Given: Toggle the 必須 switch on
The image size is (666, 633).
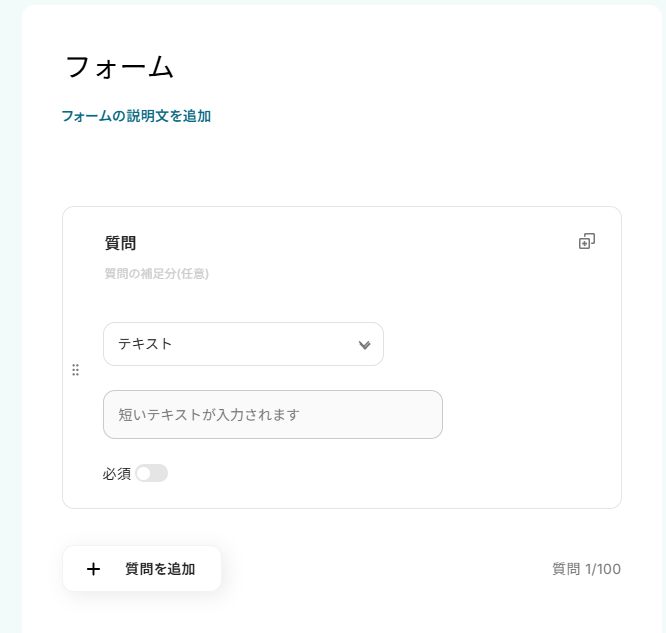Looking at the screenshot, I should (x=152, y=473).
